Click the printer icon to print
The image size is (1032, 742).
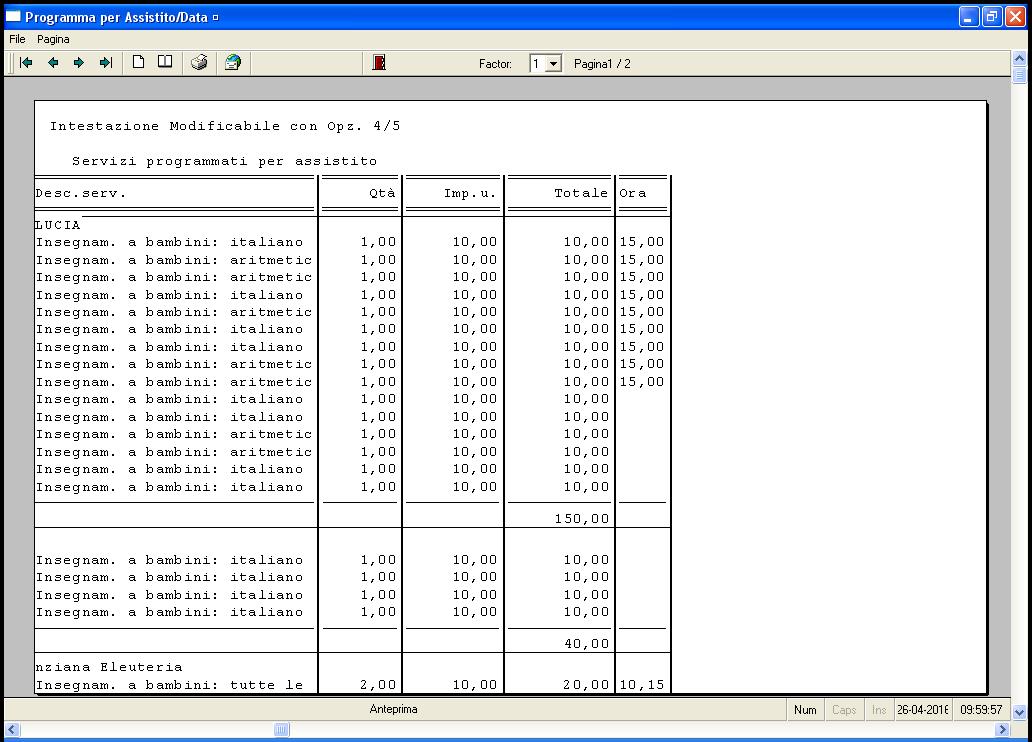199,63
